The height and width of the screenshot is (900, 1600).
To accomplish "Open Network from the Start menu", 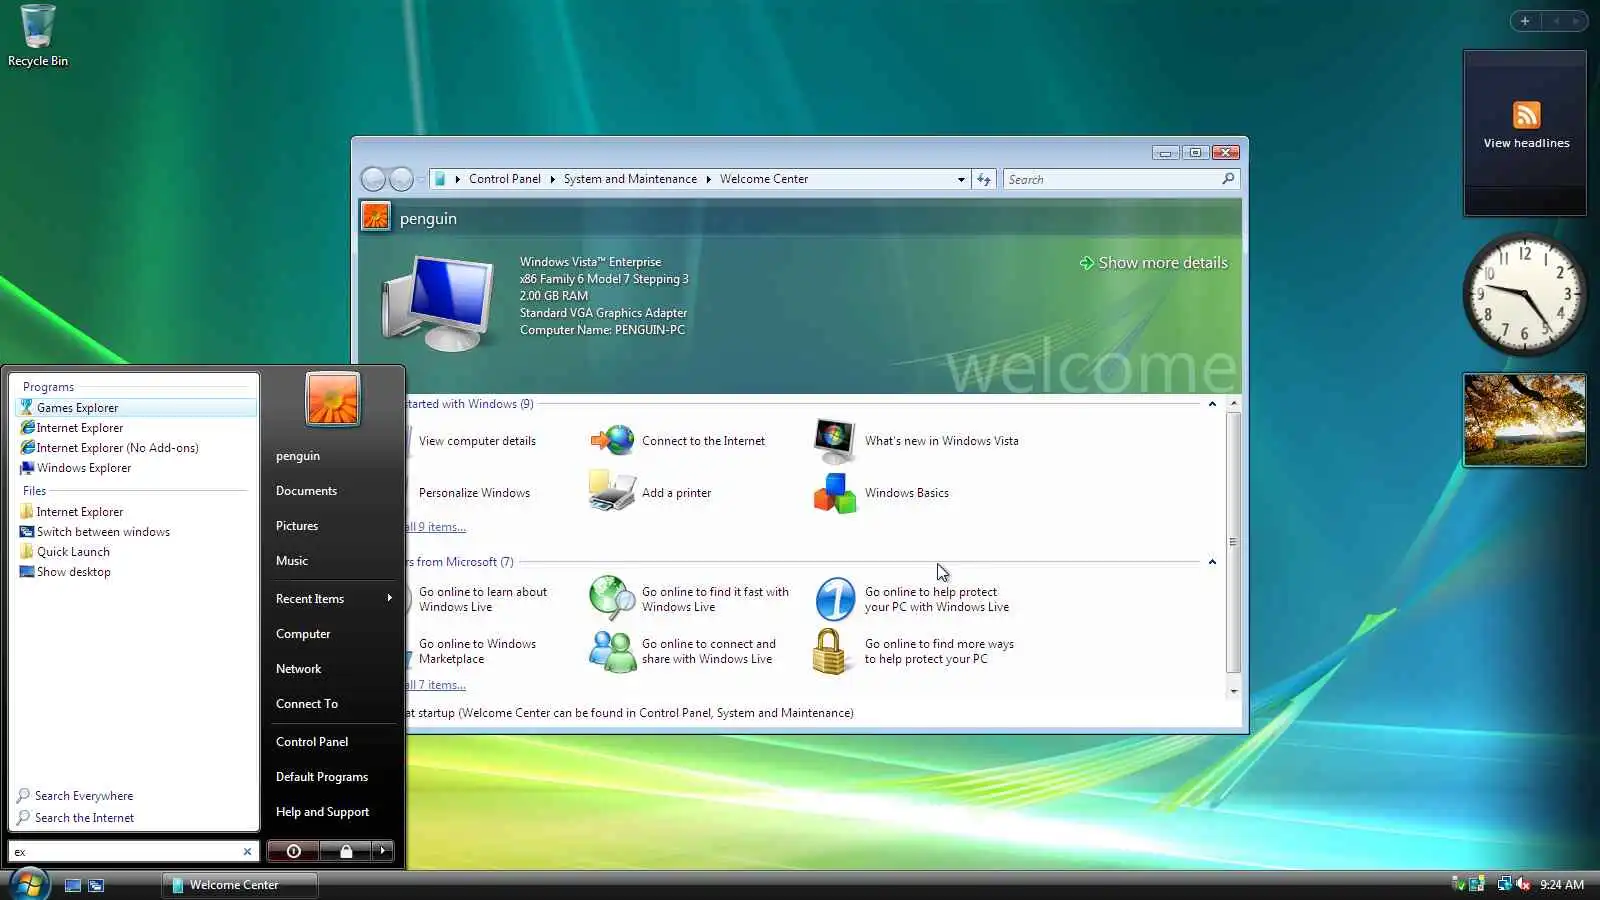I will tap(298, 669).
